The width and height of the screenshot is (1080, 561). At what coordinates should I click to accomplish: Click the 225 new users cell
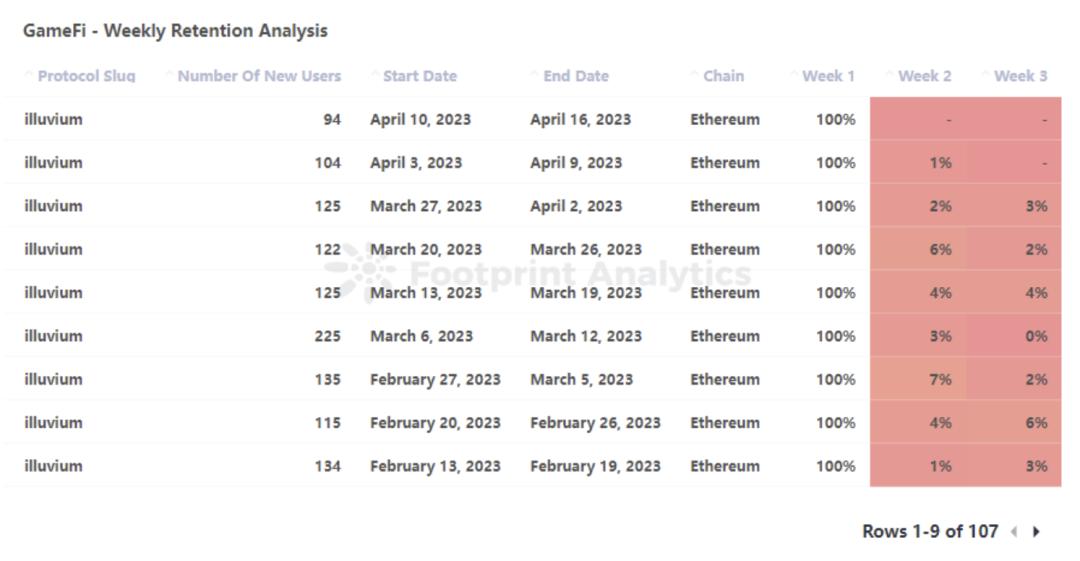click(327, 336)
